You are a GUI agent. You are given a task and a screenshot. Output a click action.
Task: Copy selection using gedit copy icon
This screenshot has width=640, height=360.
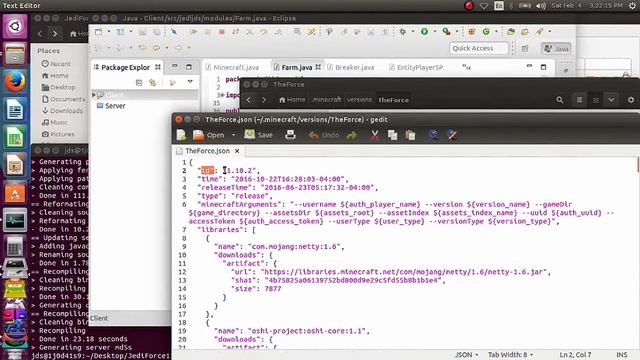tap(392, 135)
